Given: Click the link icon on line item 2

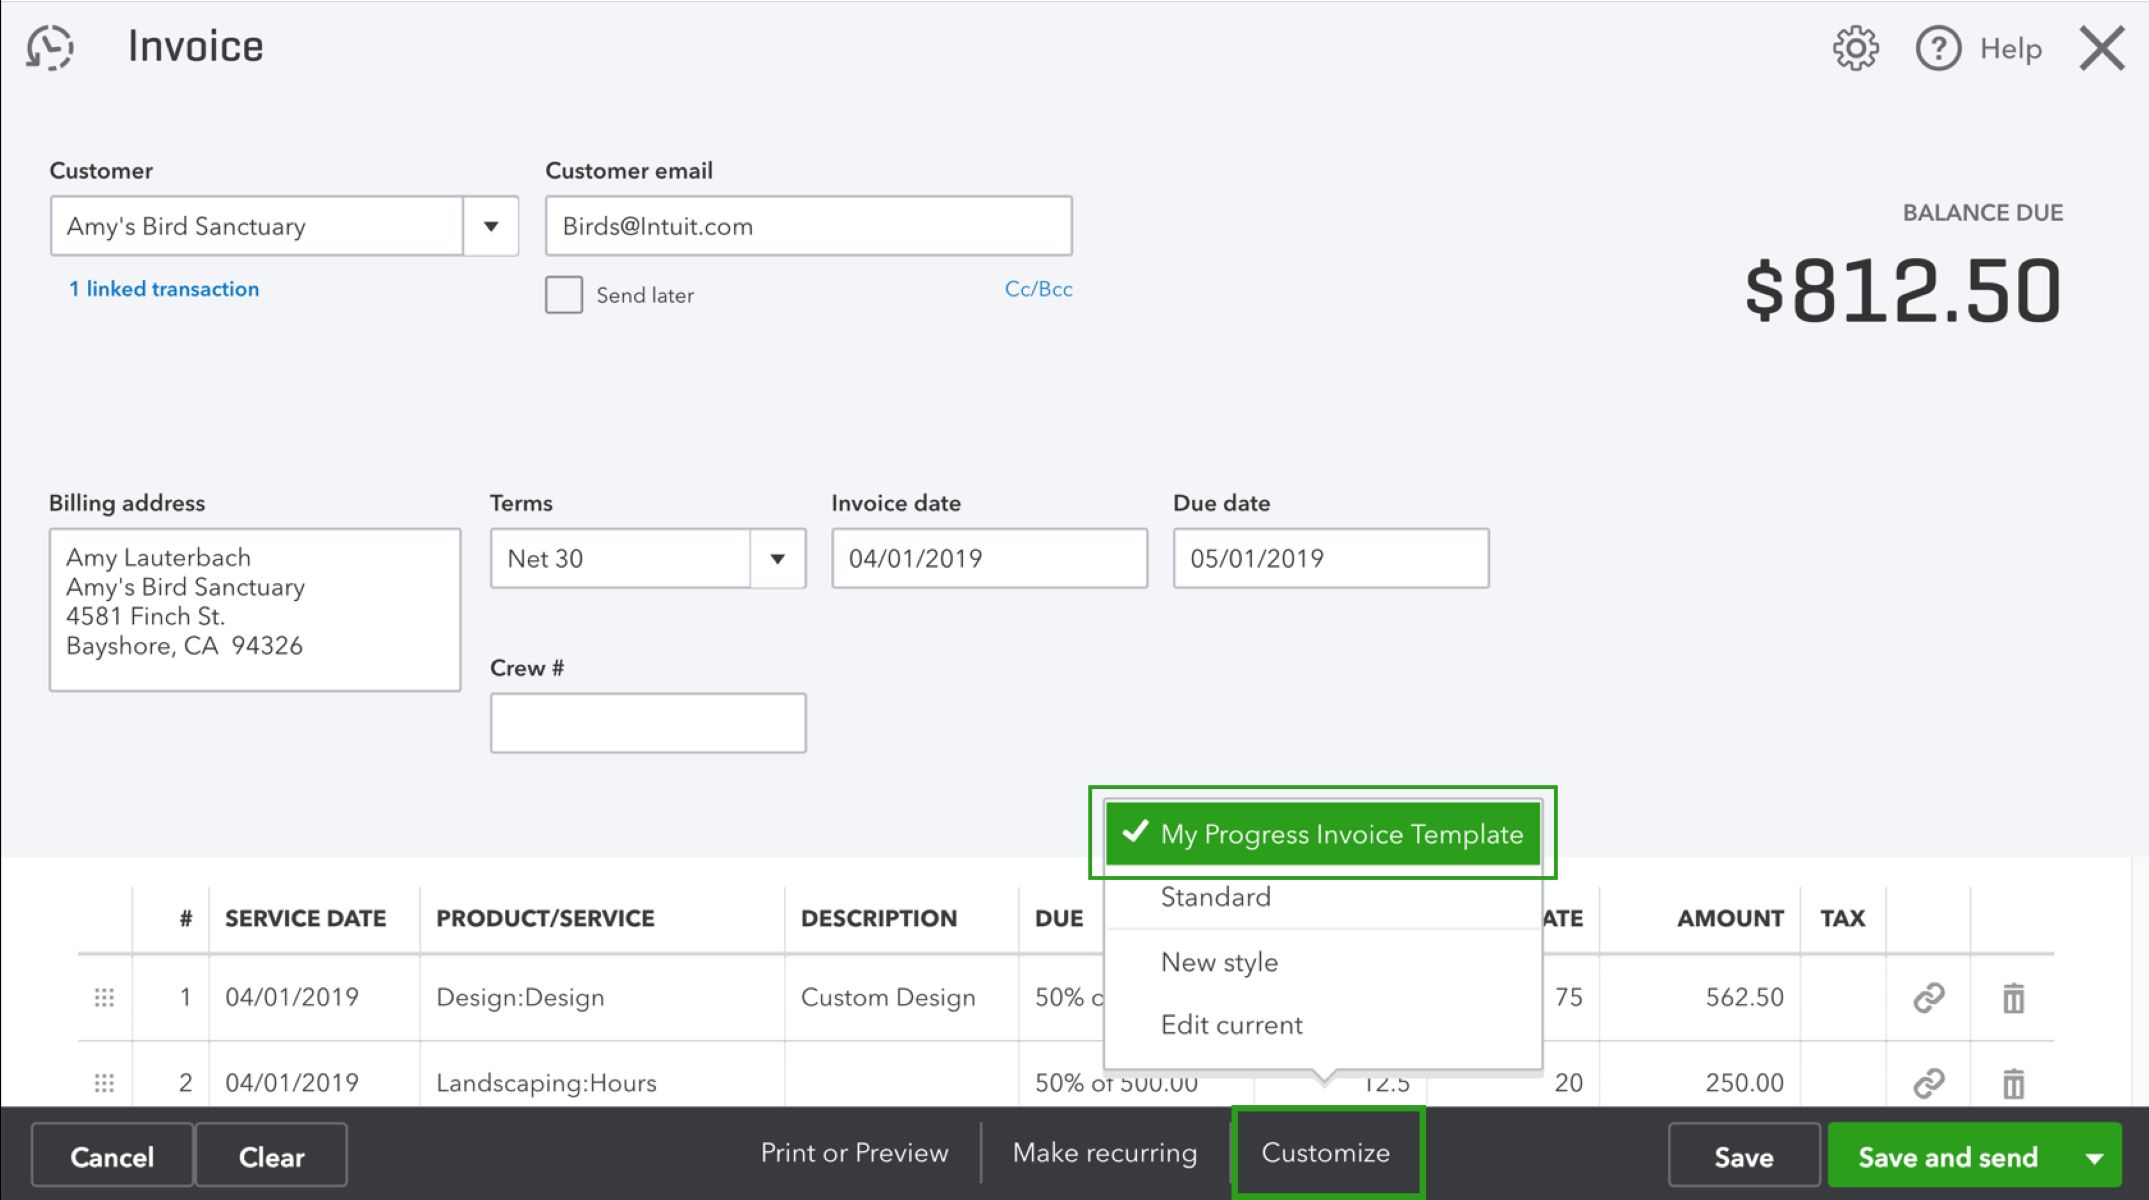Looking at the screenshot, I should [1928, 1082].
